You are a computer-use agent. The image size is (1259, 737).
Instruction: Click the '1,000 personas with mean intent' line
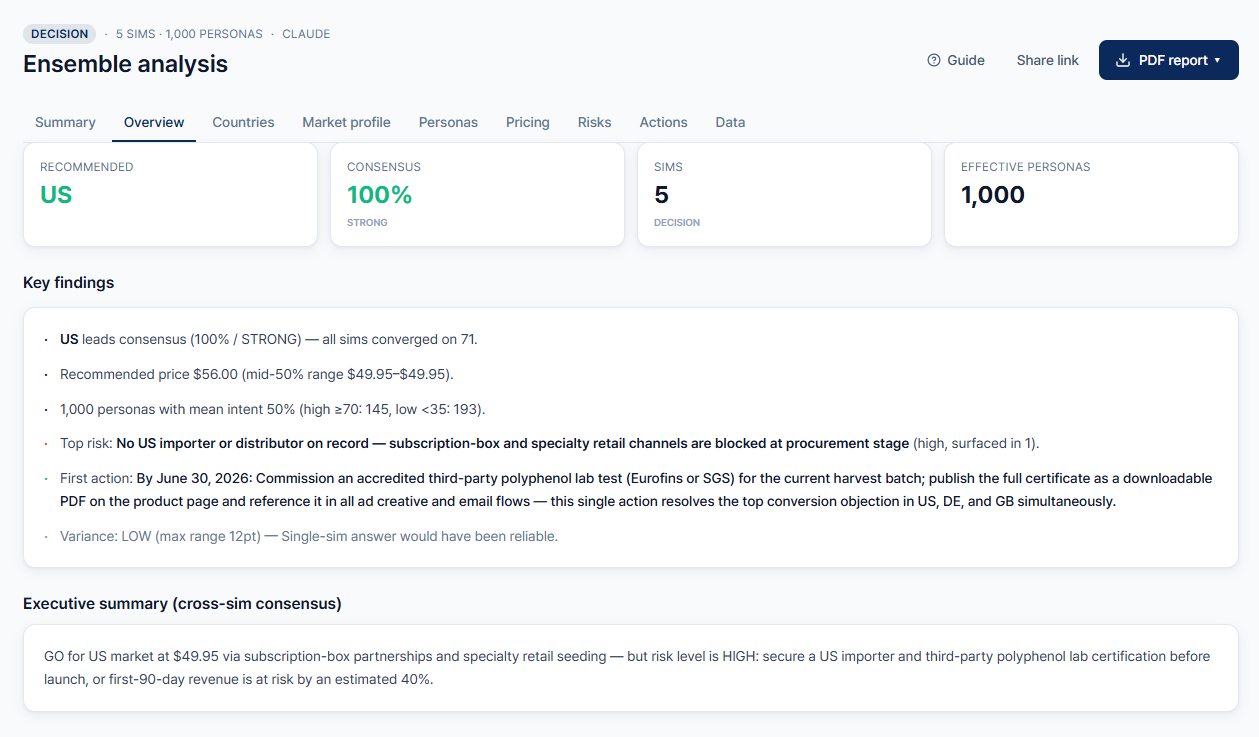point(272,409)
